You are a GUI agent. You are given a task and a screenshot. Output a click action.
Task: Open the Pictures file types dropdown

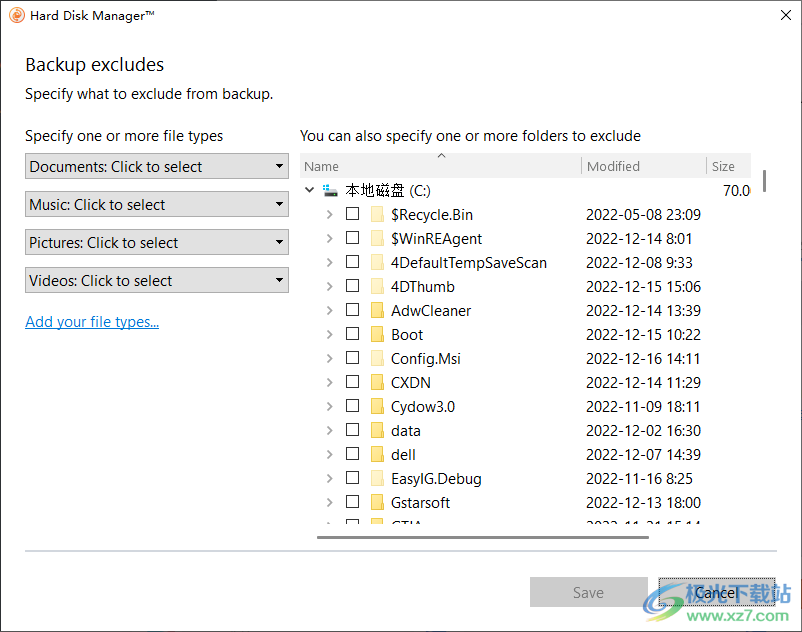[x=157, y=242]
